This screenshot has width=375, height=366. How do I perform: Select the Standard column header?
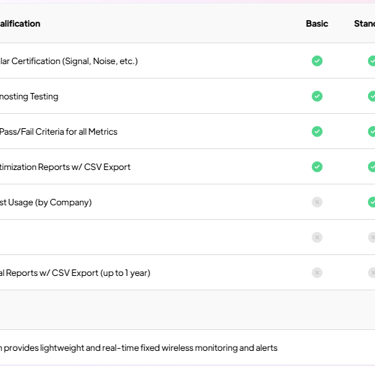point(364,24)
